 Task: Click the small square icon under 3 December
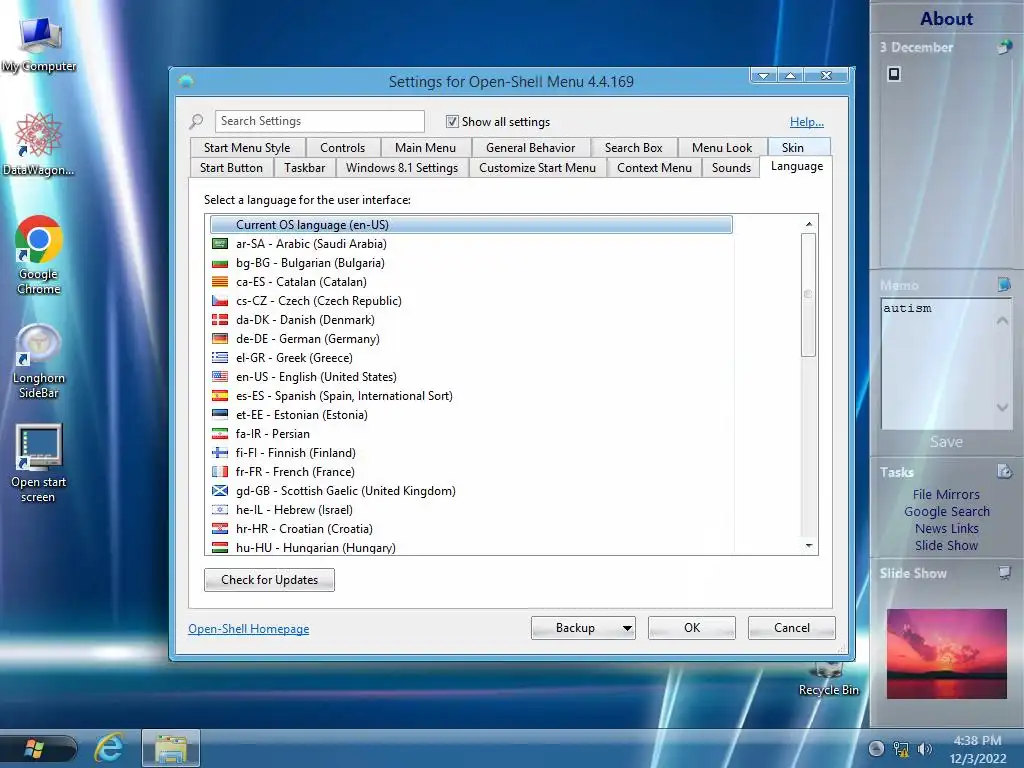[x=894, y=74]
